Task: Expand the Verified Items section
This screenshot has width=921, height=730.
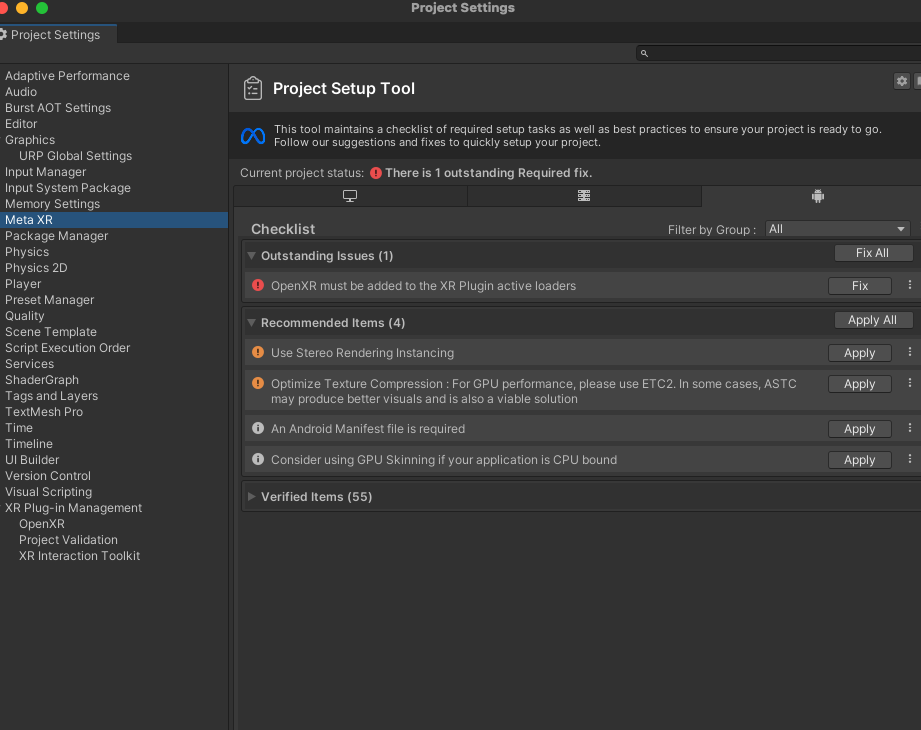Action: pos(252,497)
